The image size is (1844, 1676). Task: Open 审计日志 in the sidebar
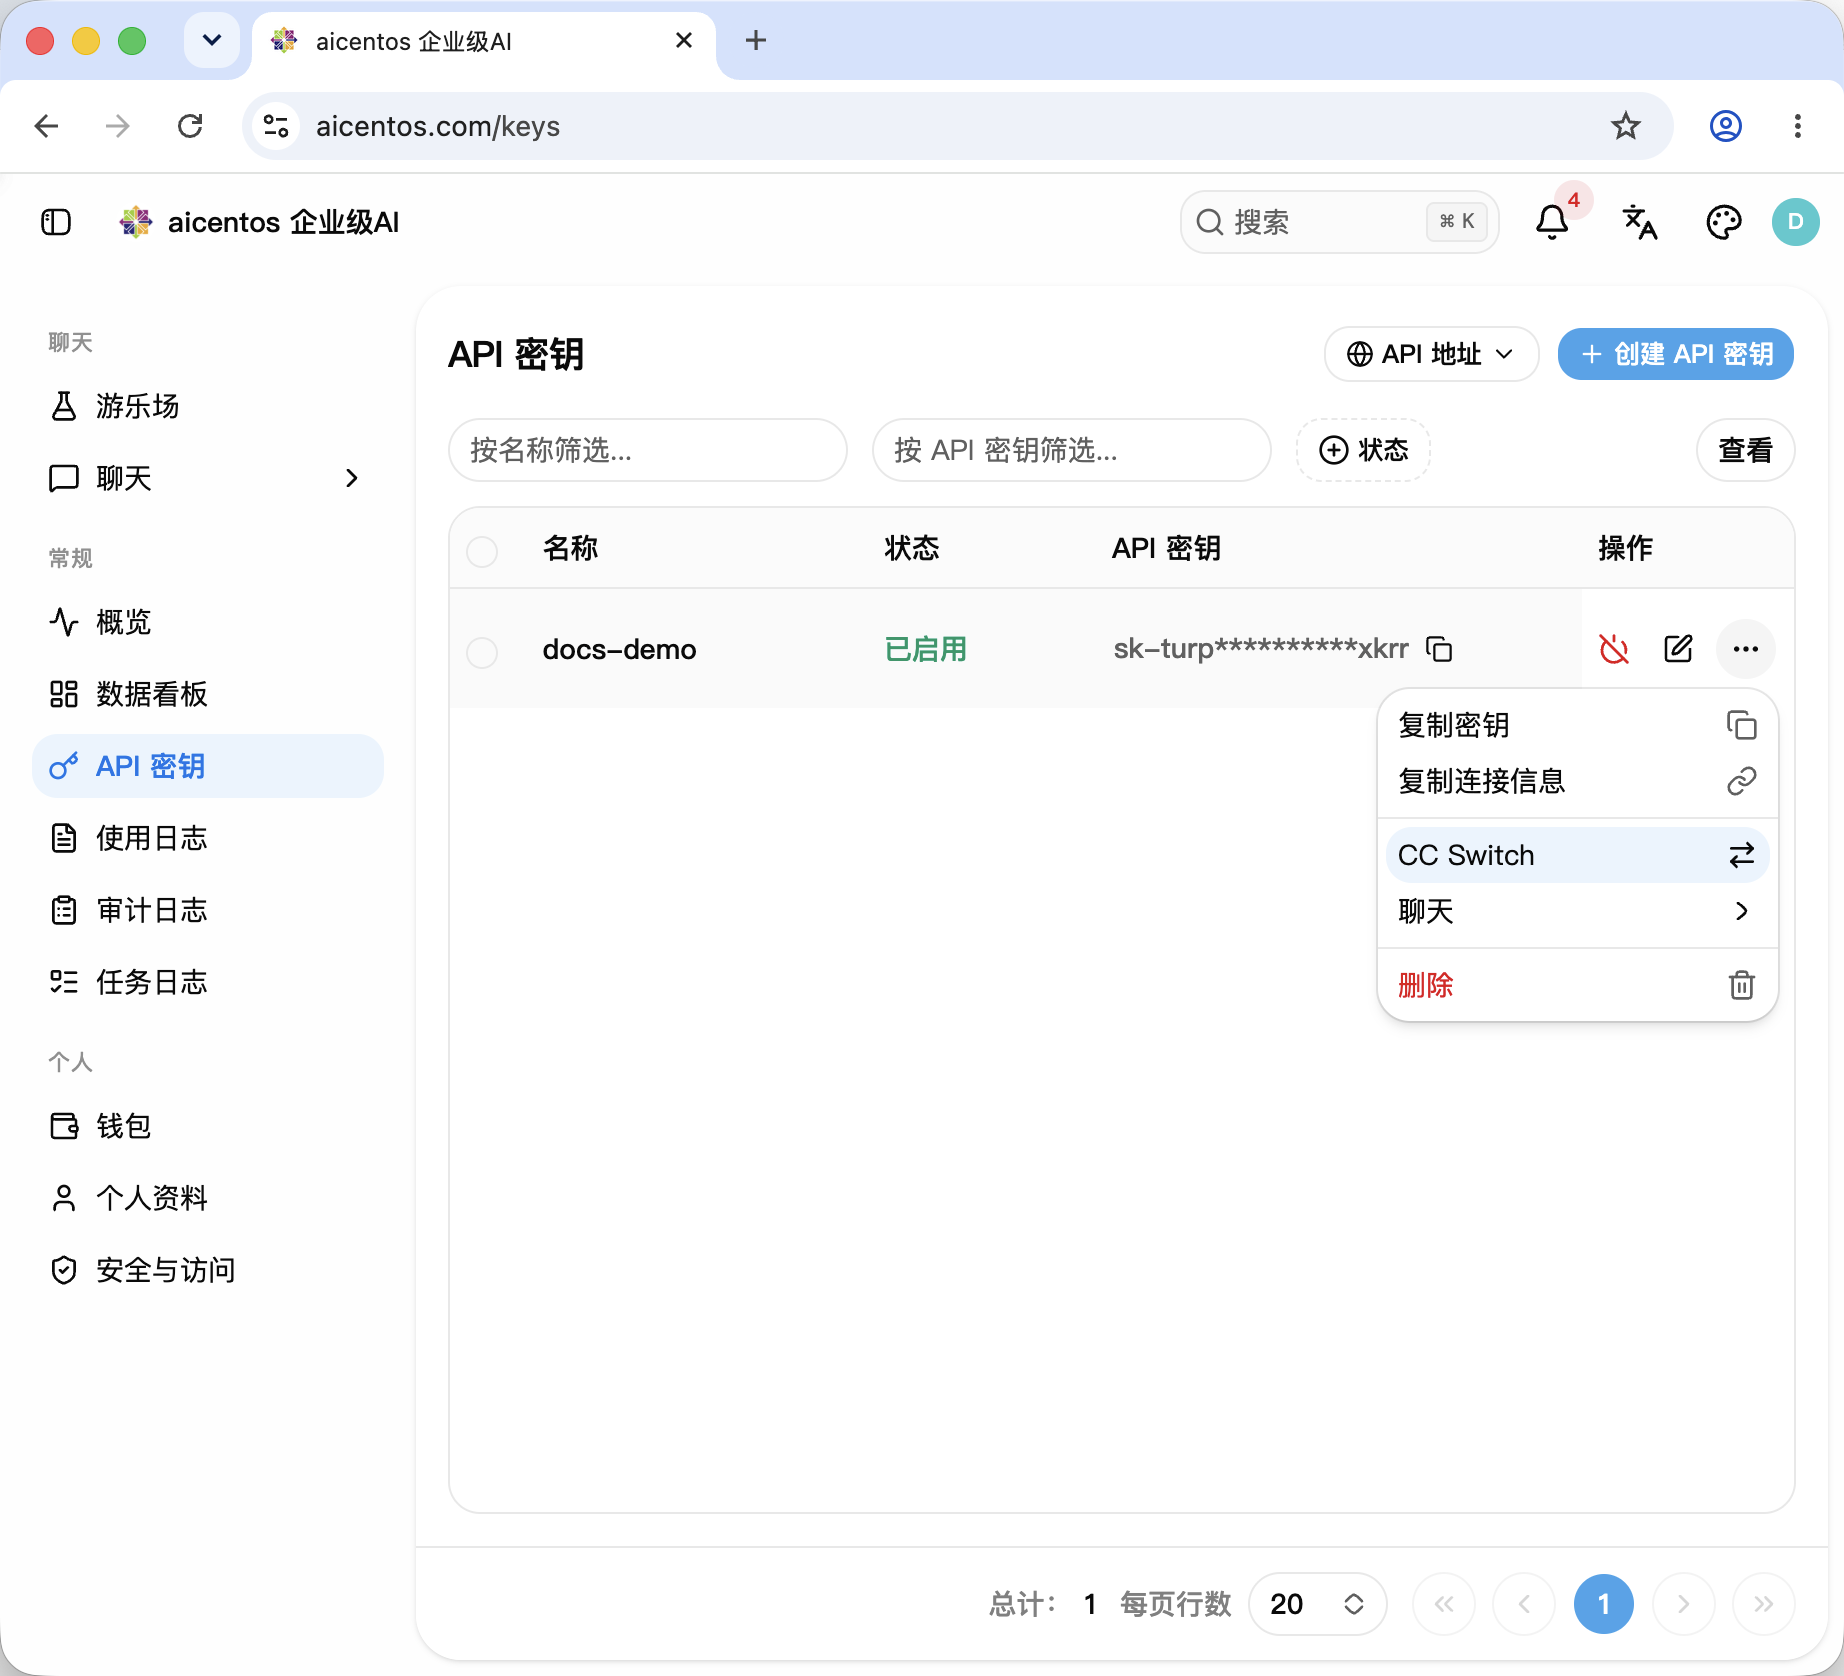pyautogui.click(x=208, y=910)
